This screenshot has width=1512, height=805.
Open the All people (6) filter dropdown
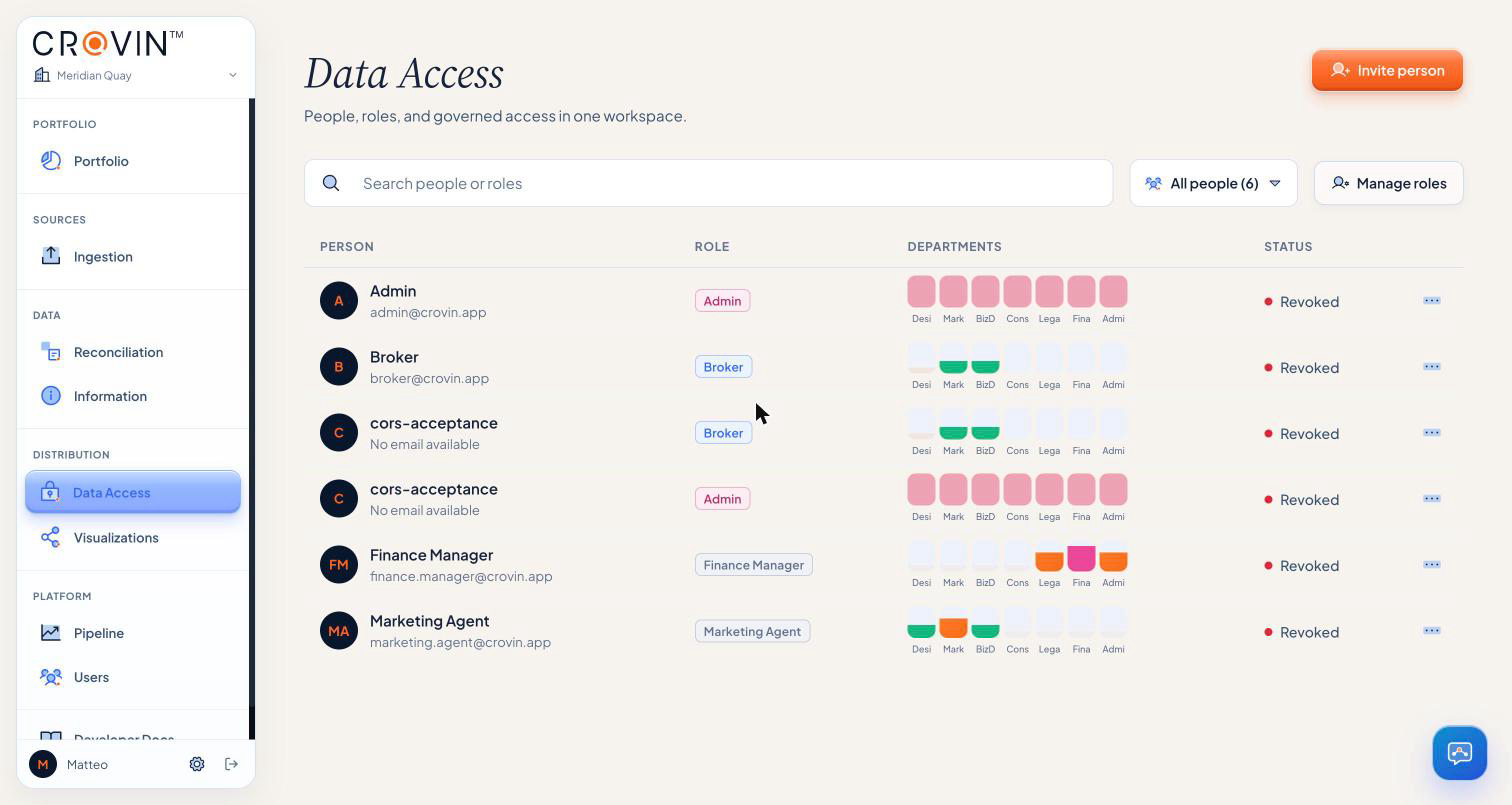pyautogui.click(x=1213, y=183)
